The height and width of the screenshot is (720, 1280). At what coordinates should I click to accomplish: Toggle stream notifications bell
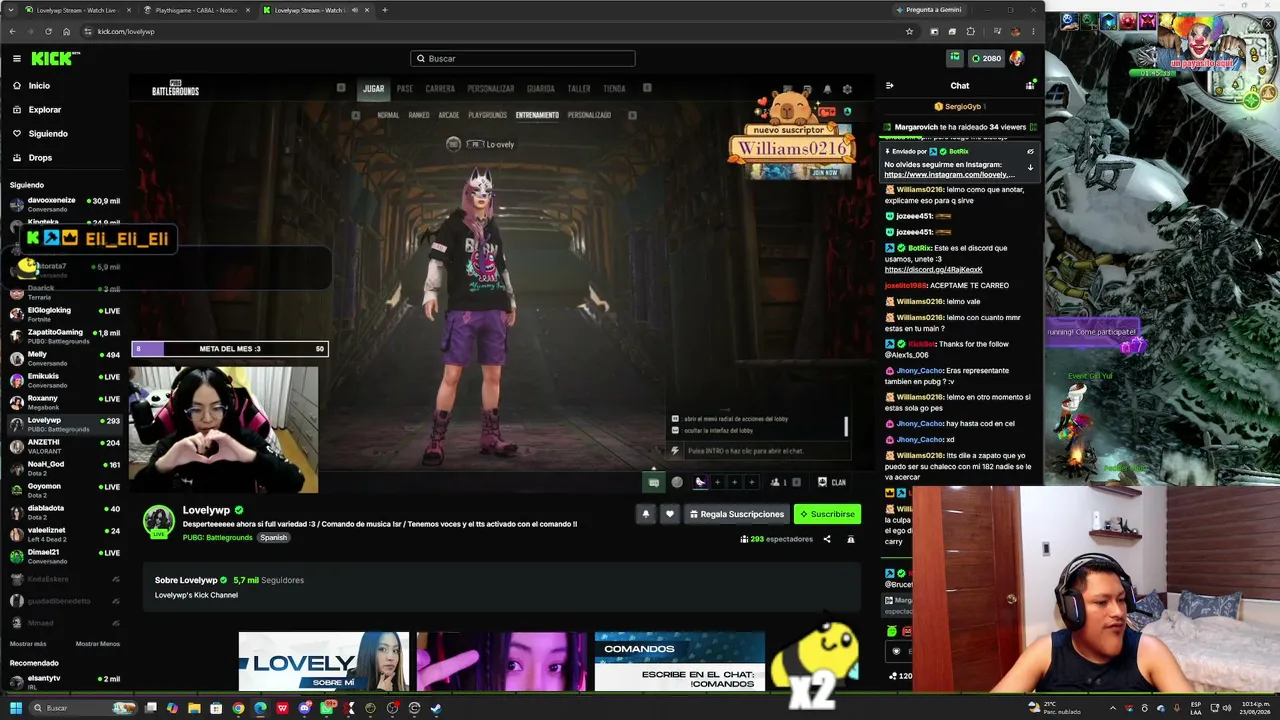pyautogui.click(x=646, y=514)
